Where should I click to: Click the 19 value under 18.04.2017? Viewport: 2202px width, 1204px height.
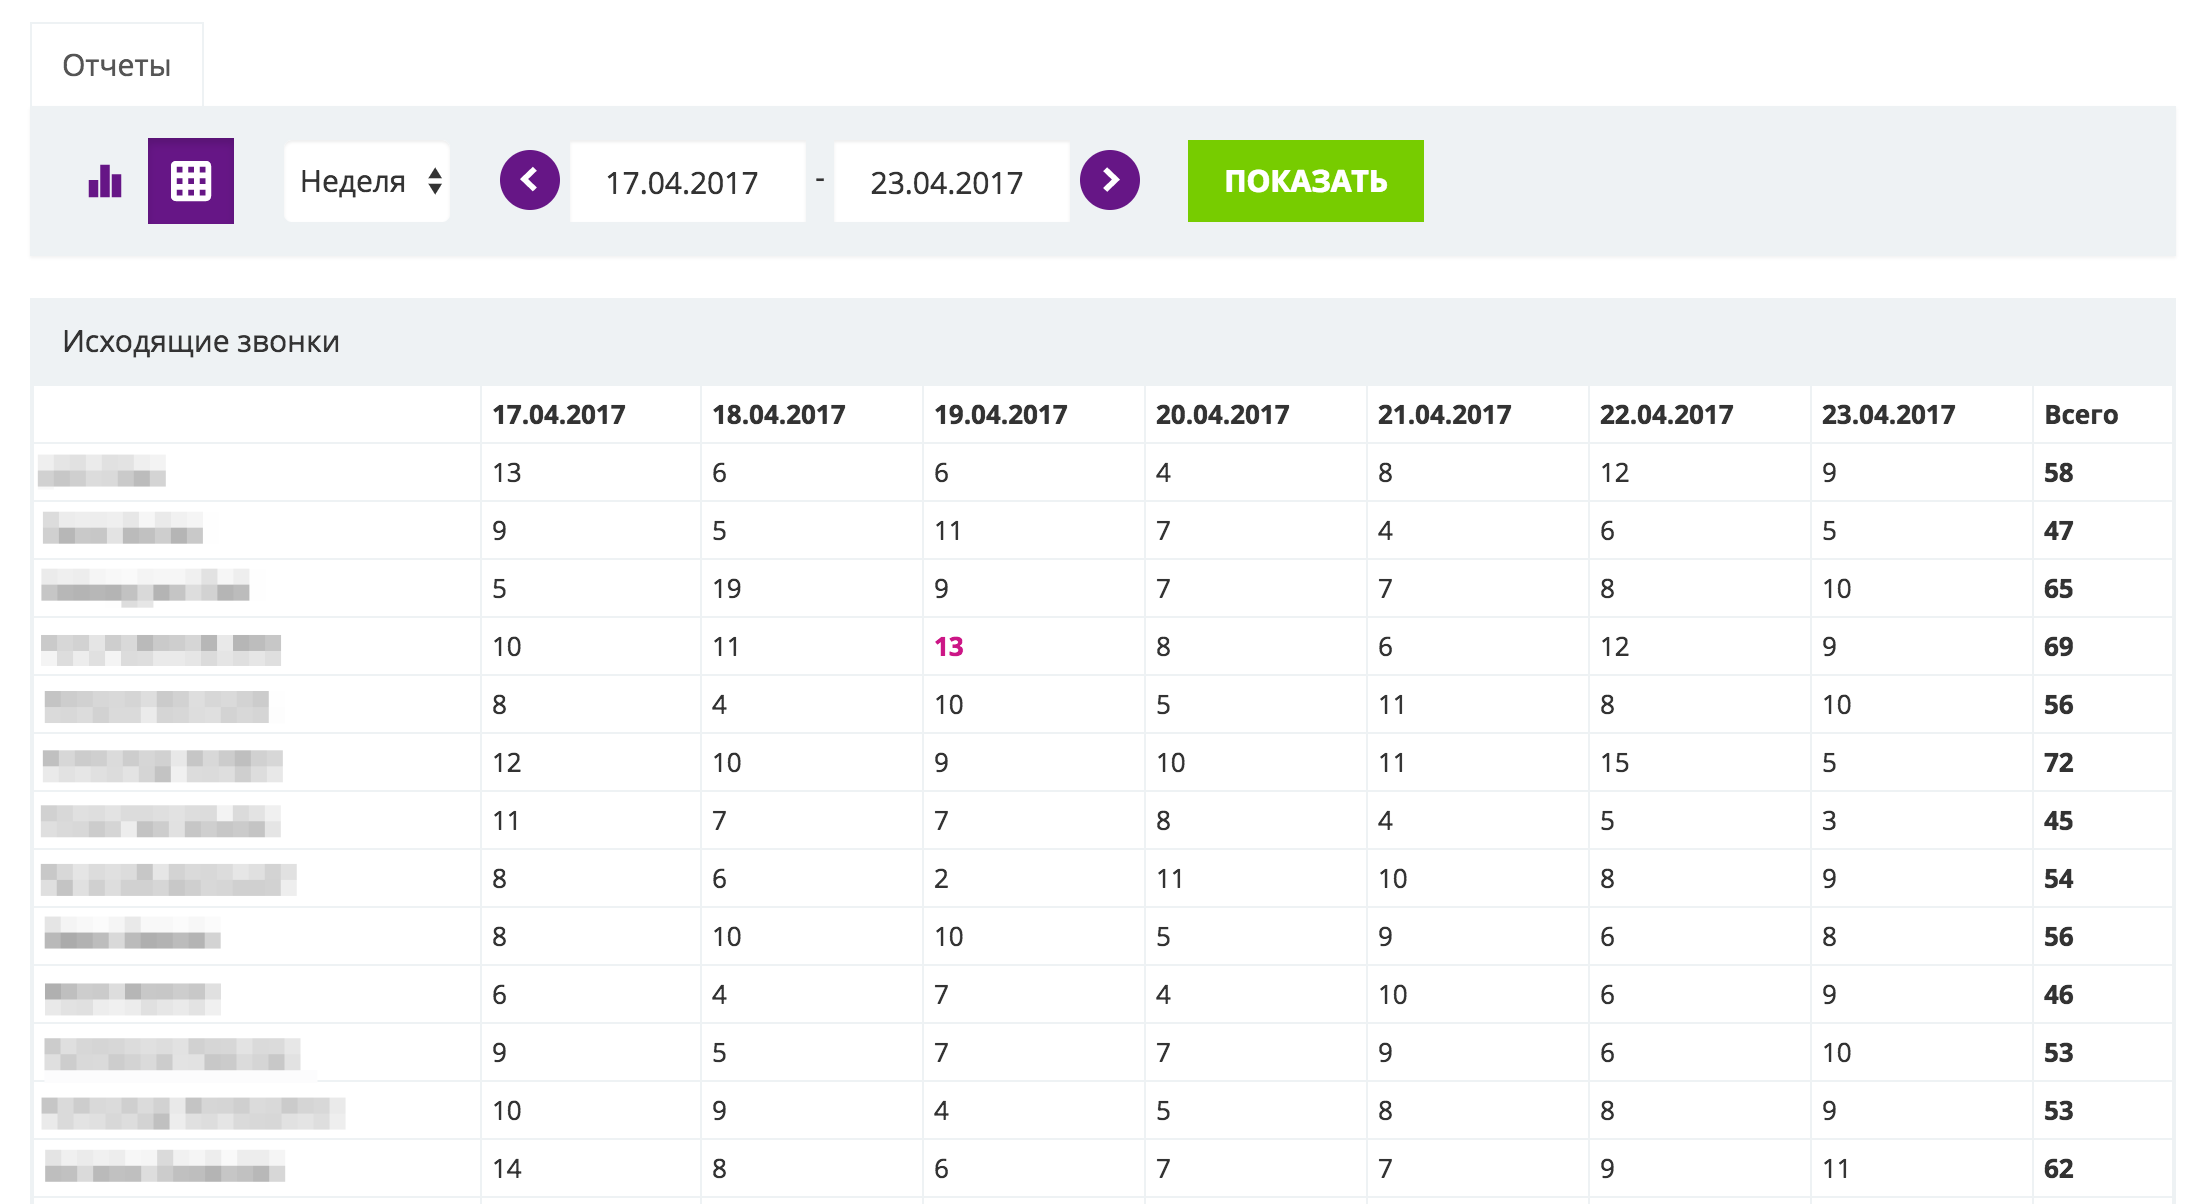(x=726, y=589)
